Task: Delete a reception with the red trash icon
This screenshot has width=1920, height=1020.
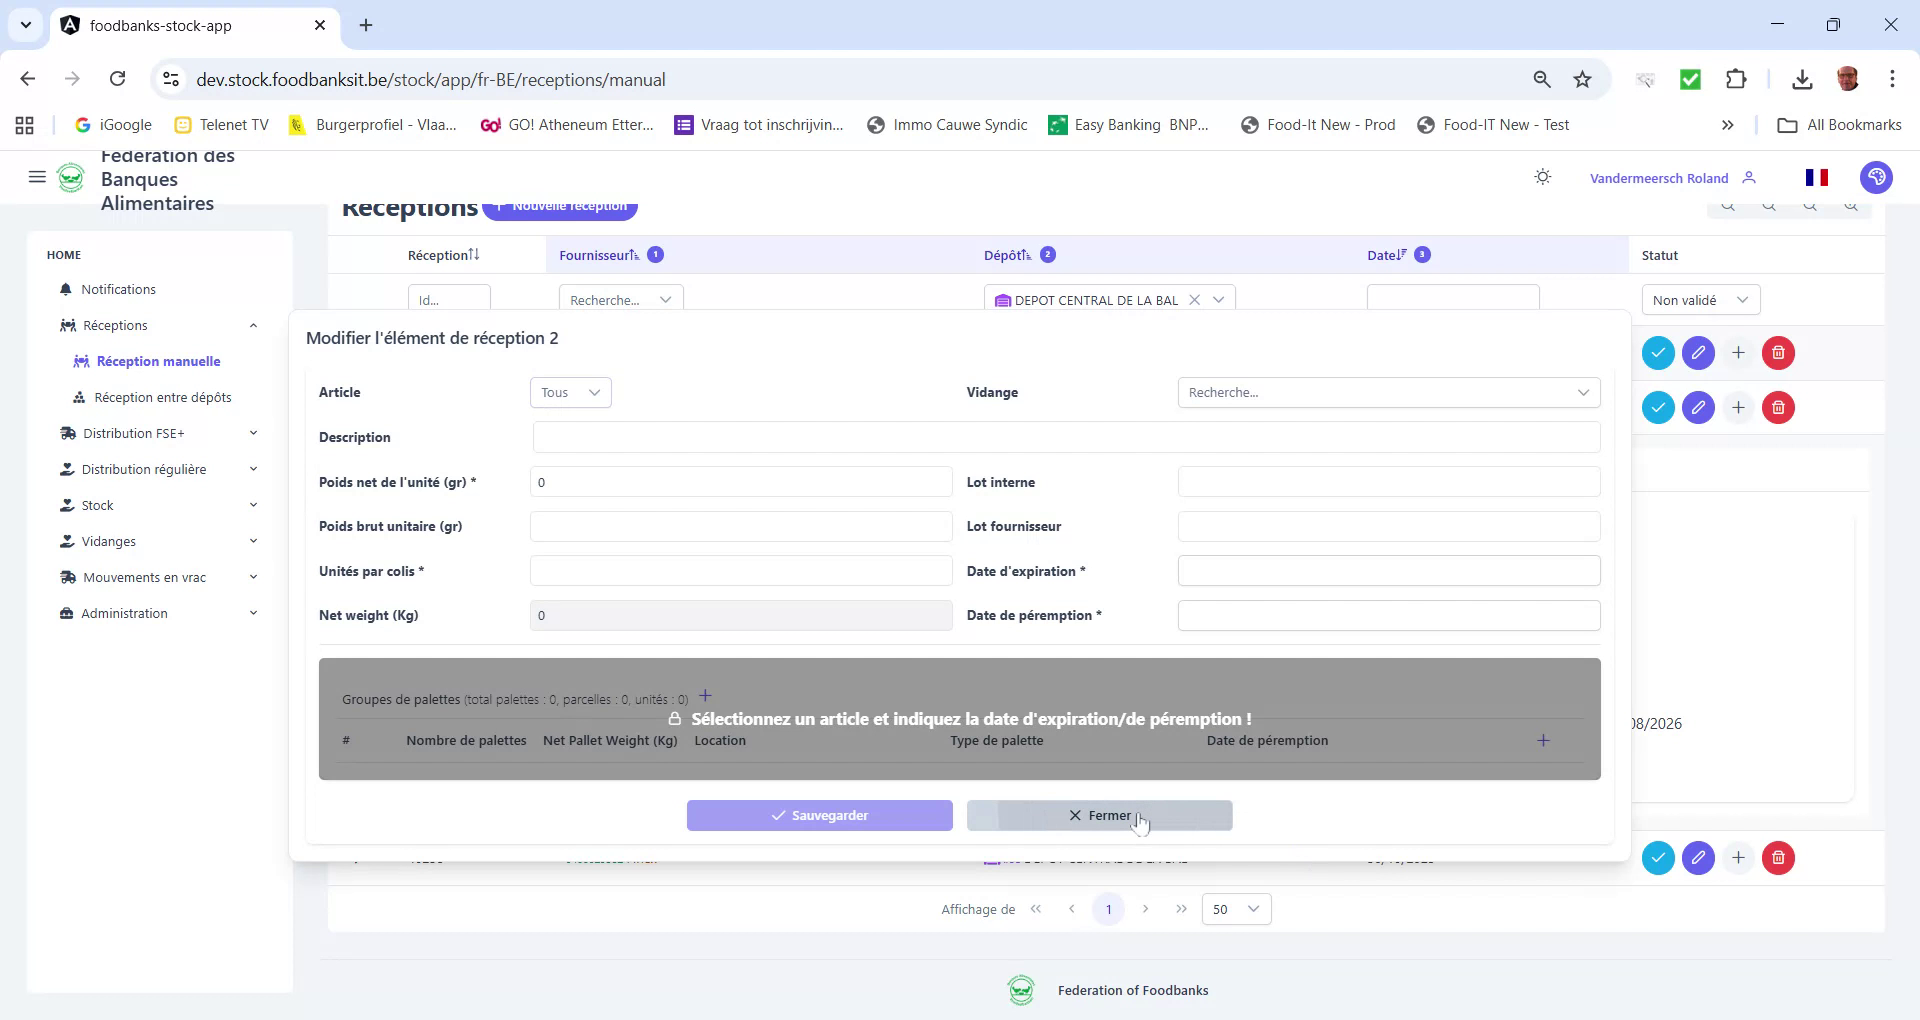Action: 1778,352
